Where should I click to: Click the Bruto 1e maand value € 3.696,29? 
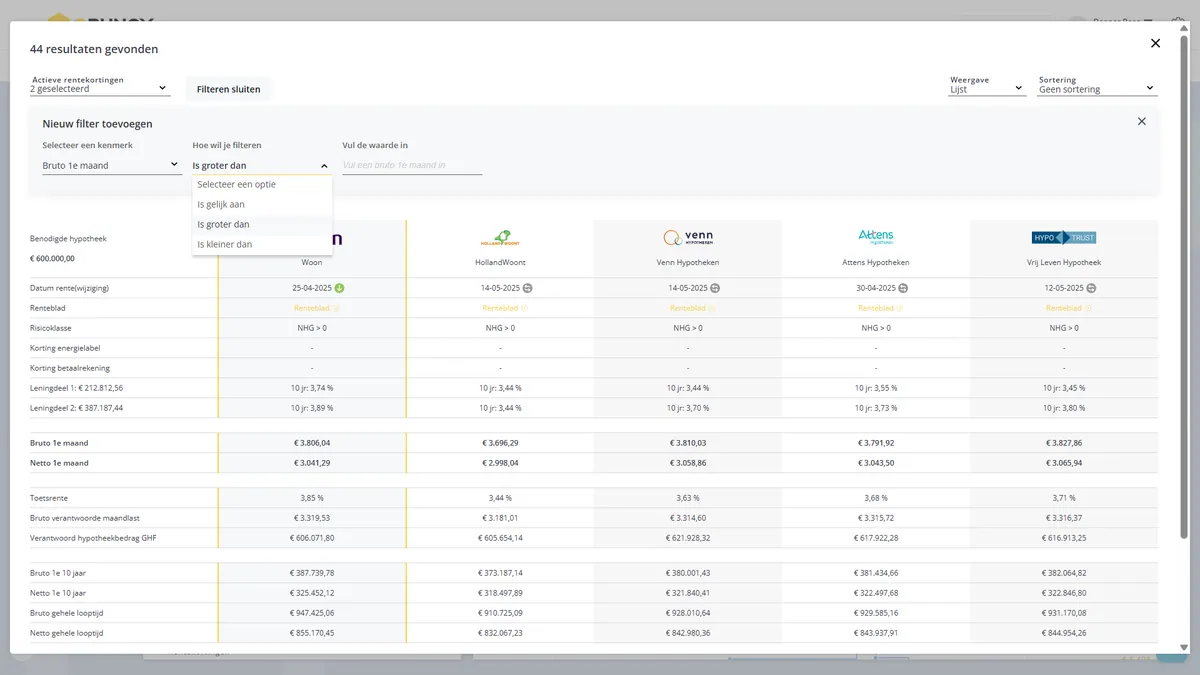click(x=500, y=443)
